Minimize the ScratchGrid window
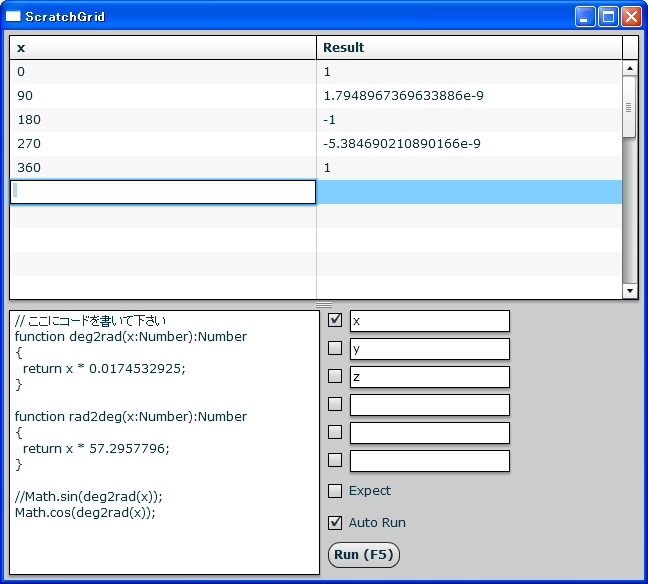Viewport: 648px width, 584px height. [x=585, y=17]
